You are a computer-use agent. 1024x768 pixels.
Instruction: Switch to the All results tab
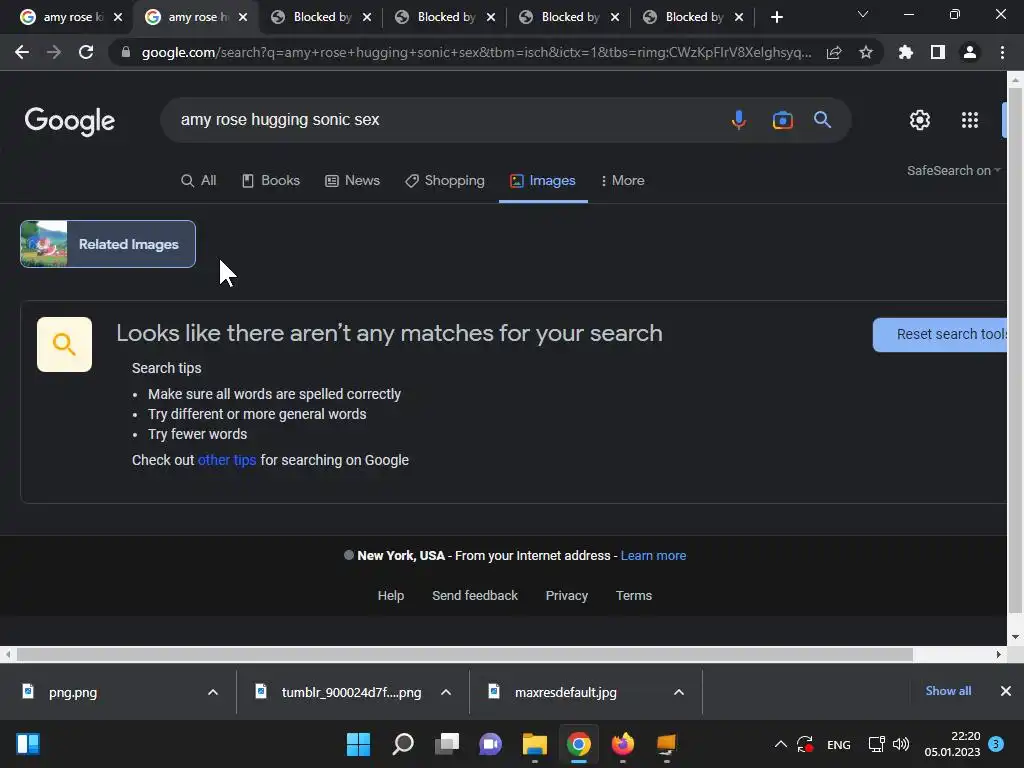[199, 180]
